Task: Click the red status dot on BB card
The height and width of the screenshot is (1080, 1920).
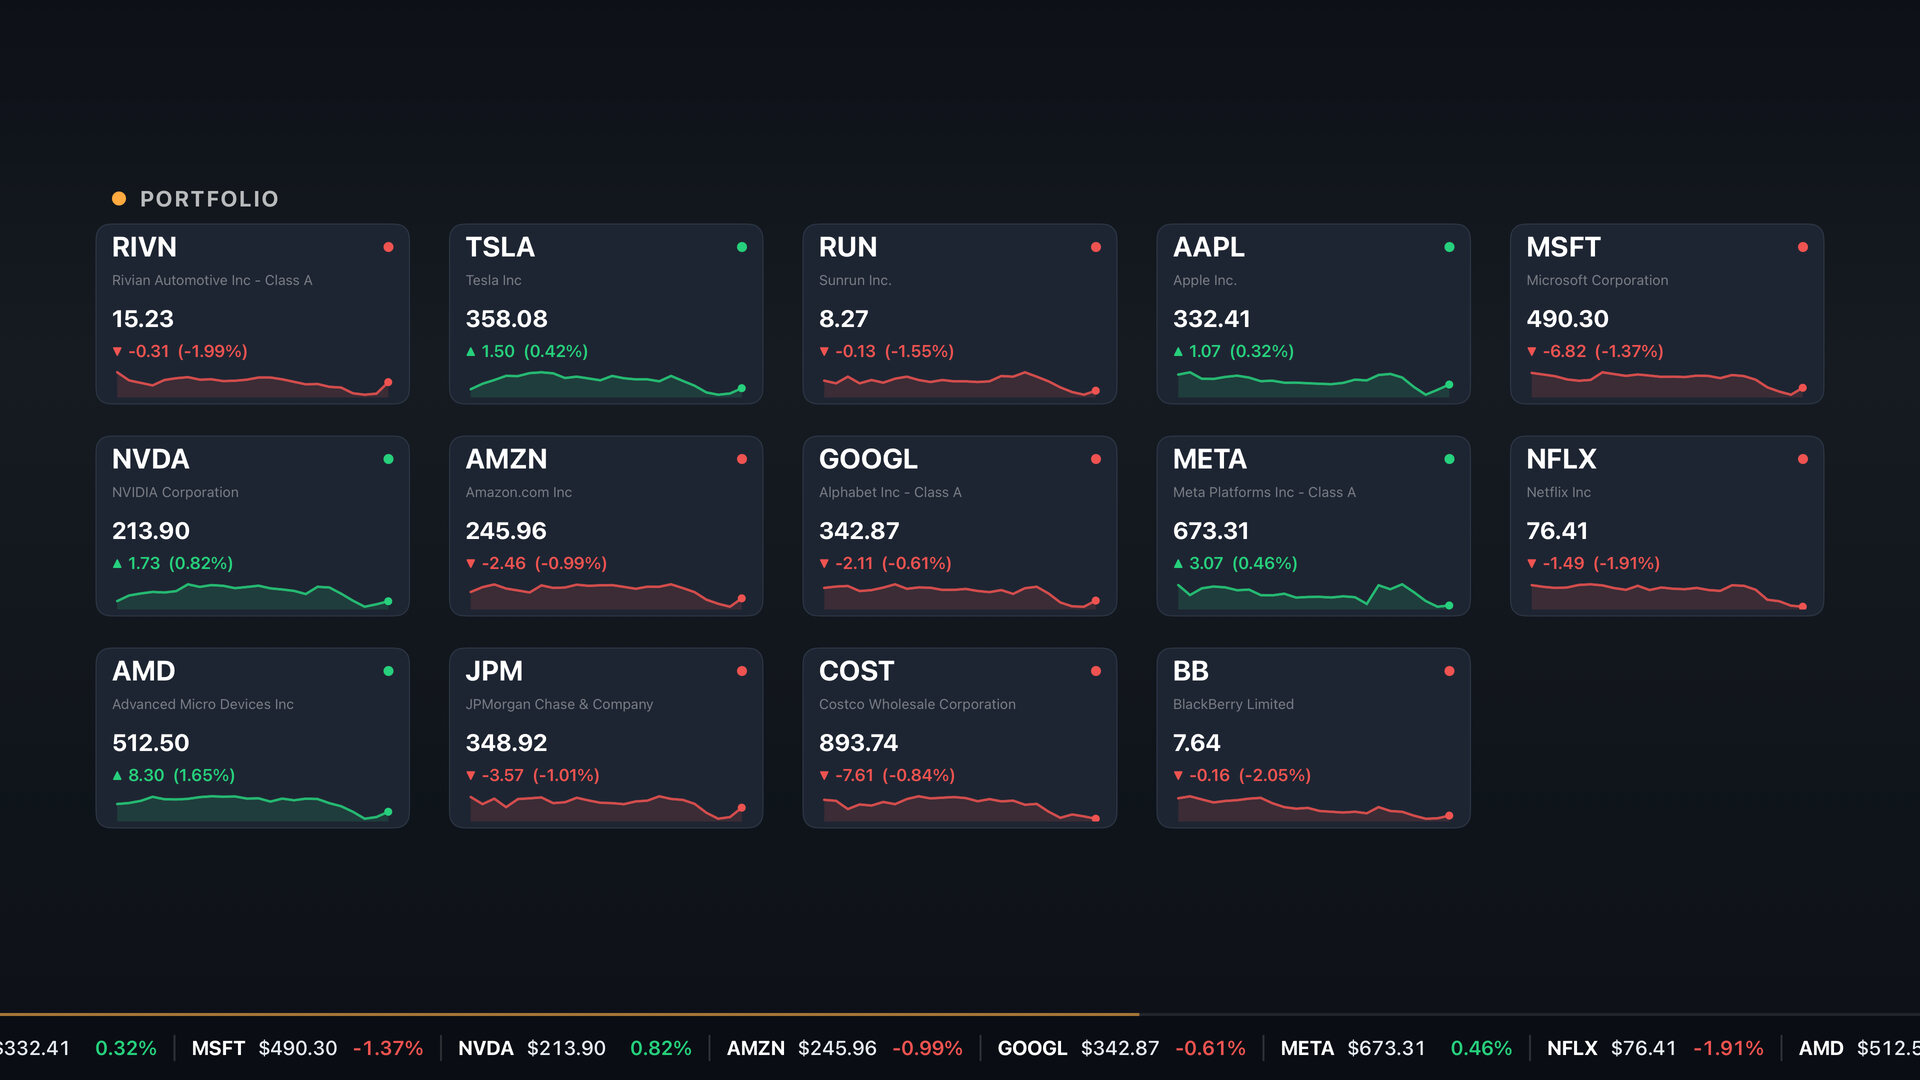Action: (x=1449, y=671)
